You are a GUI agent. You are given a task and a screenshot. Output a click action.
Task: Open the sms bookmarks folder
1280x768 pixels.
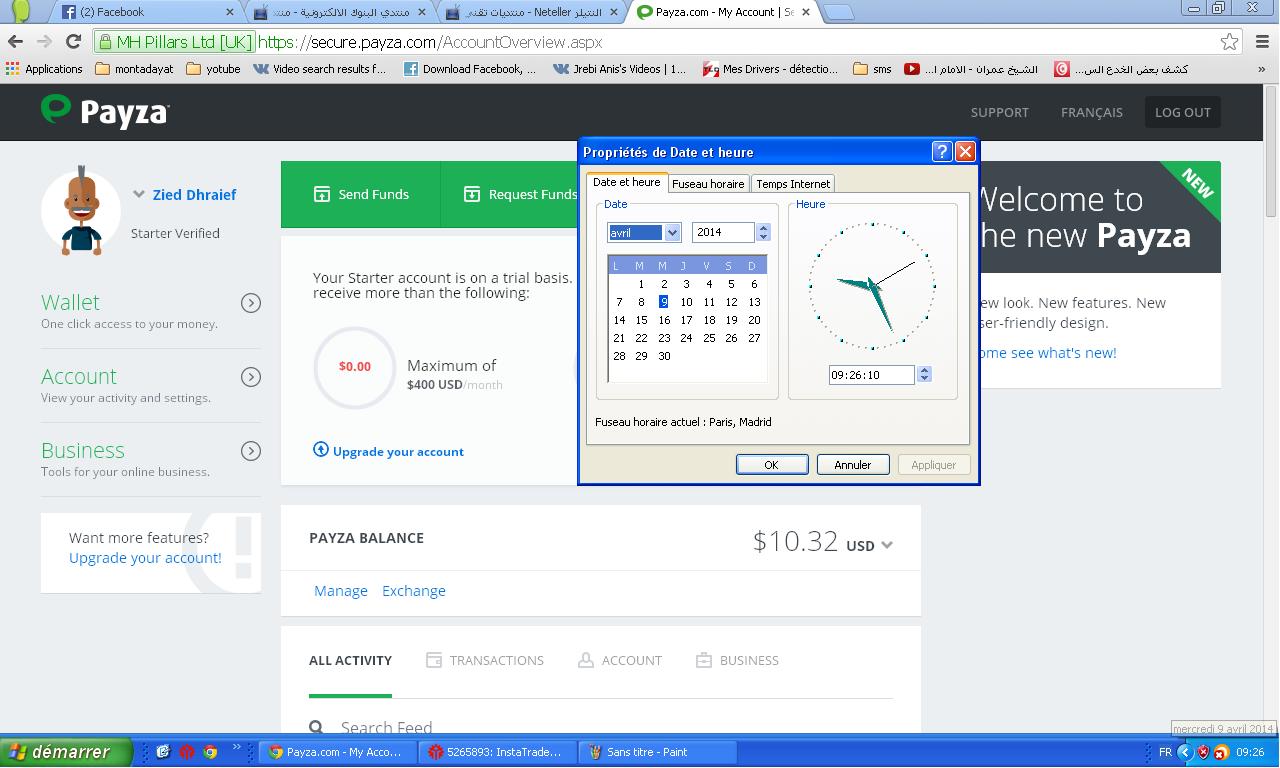point(872,69)
